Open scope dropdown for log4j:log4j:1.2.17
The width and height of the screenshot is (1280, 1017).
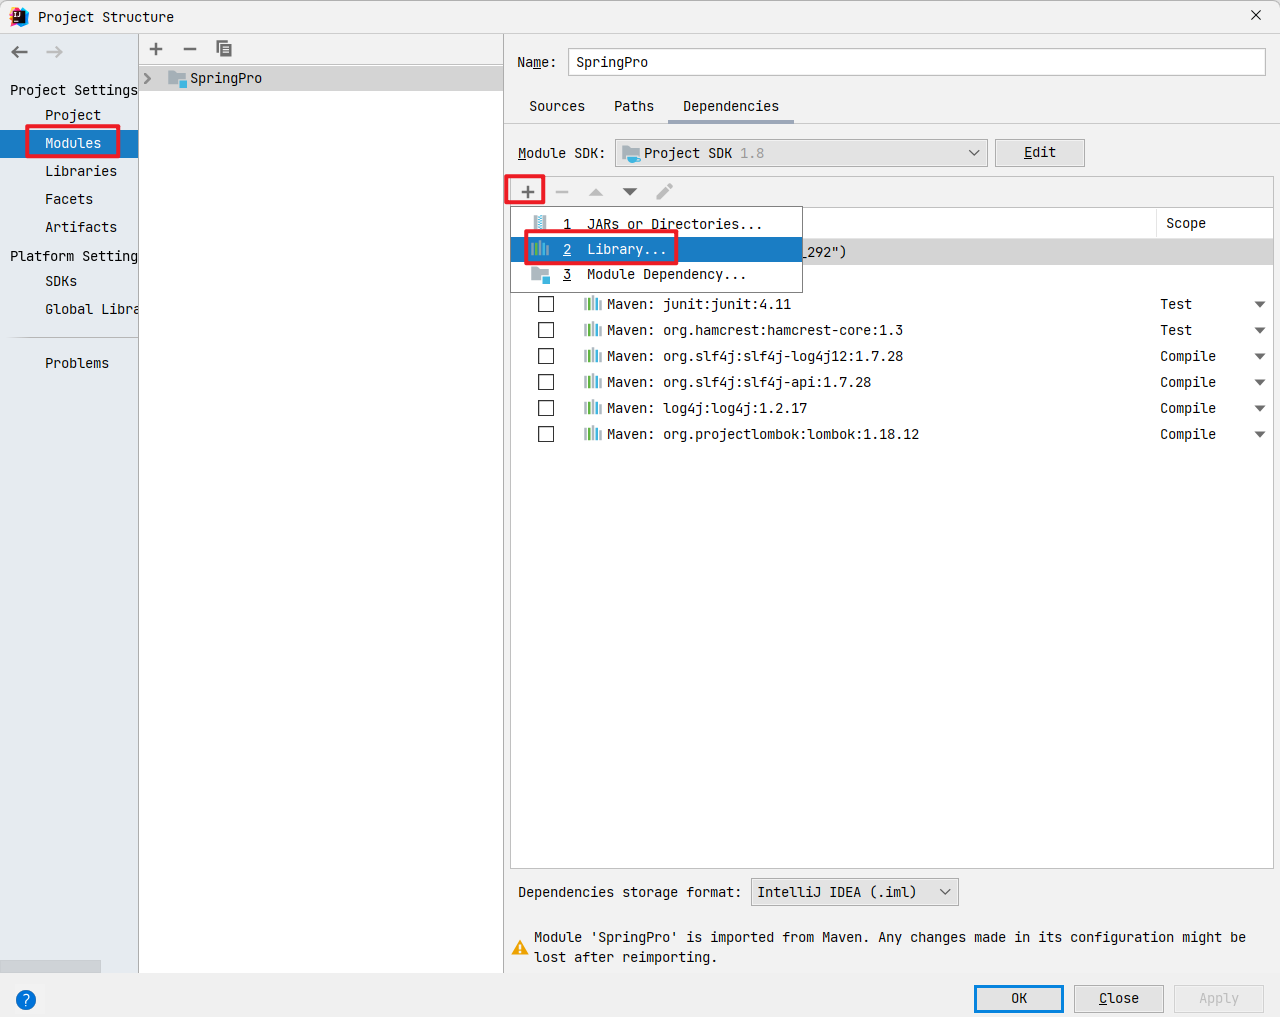[x=1260, y=408]
